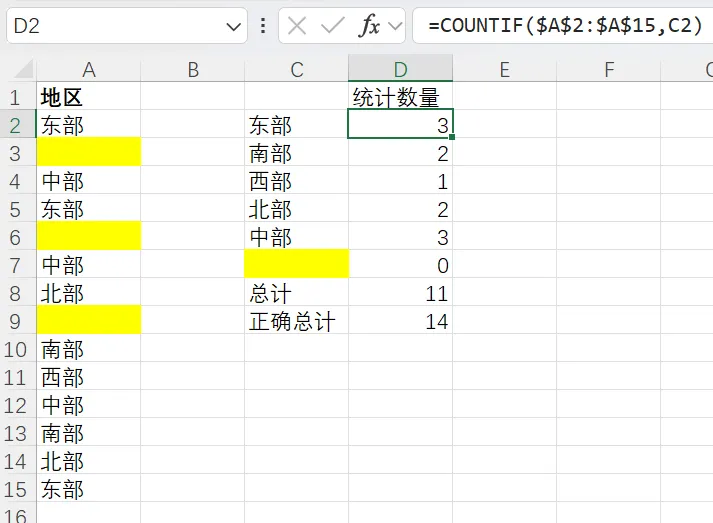The height and width of the screenshot is (523, 713).
Task: Click cell A5 containing 东部
Action: click(89, 210)
